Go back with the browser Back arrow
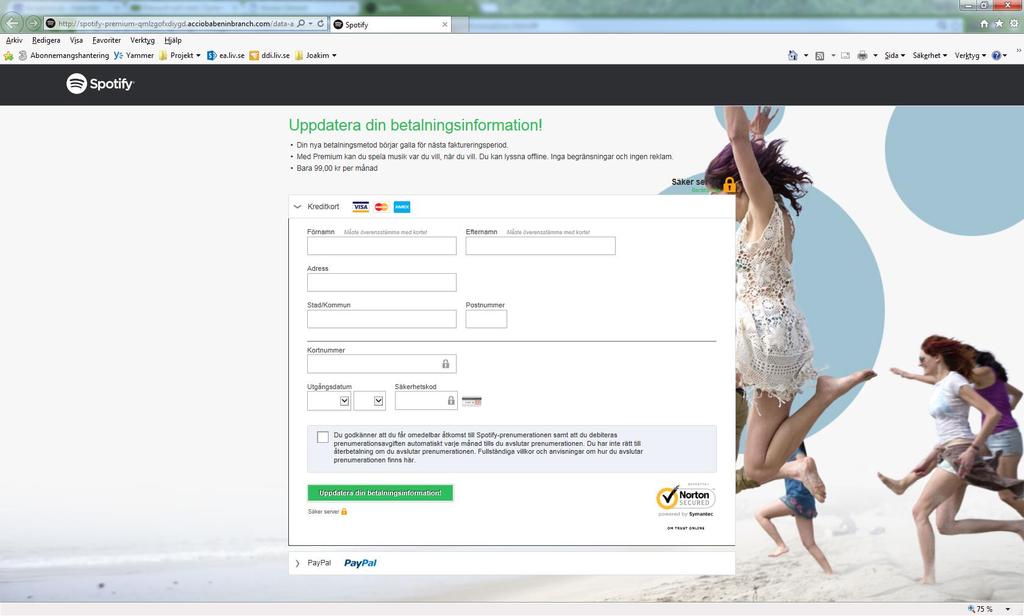 click(12, 23)
